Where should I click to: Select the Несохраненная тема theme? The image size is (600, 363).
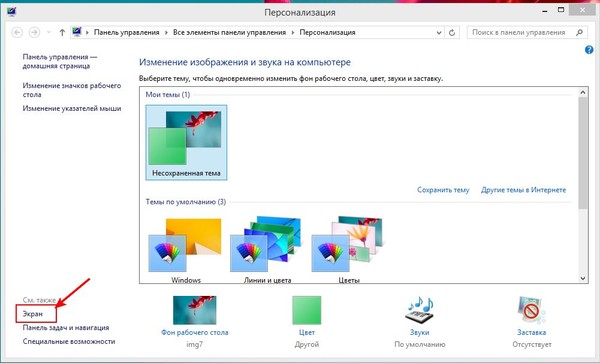[x=186, y=142]
